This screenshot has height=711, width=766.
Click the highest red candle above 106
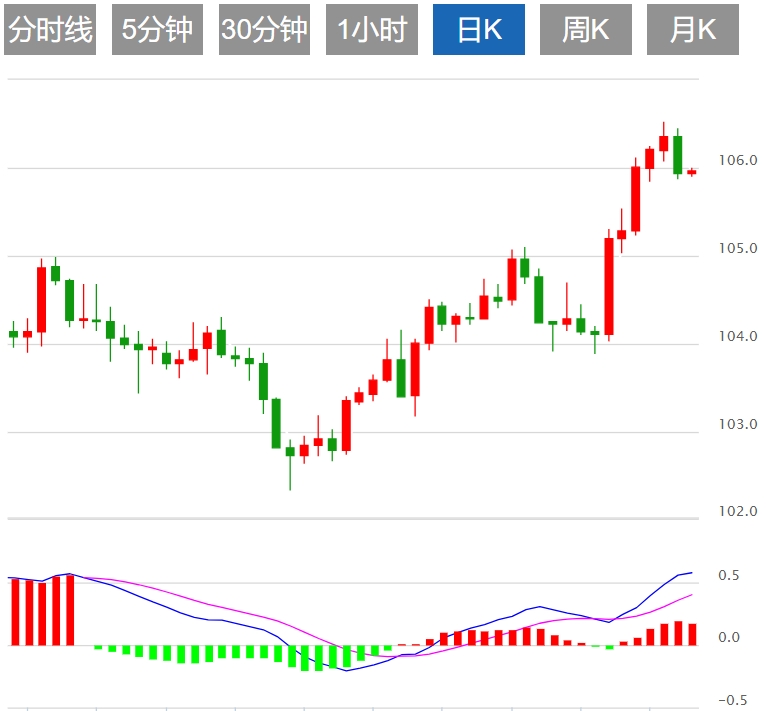coord(663,143)
